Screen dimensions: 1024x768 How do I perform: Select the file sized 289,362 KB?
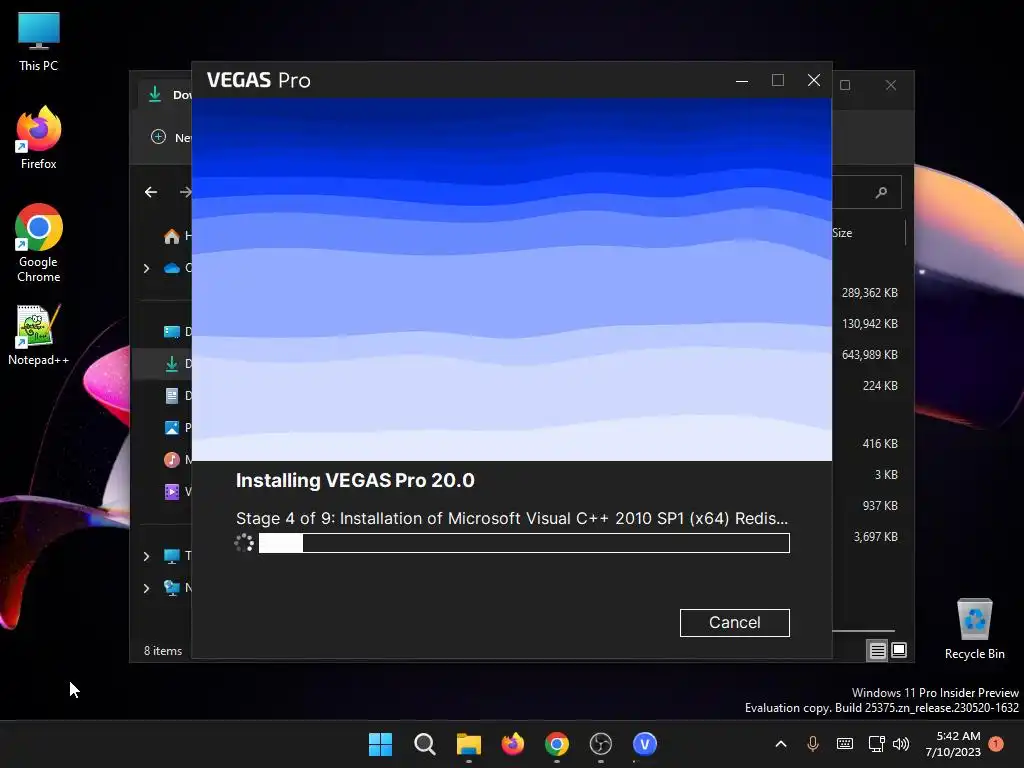click(869, 293)
